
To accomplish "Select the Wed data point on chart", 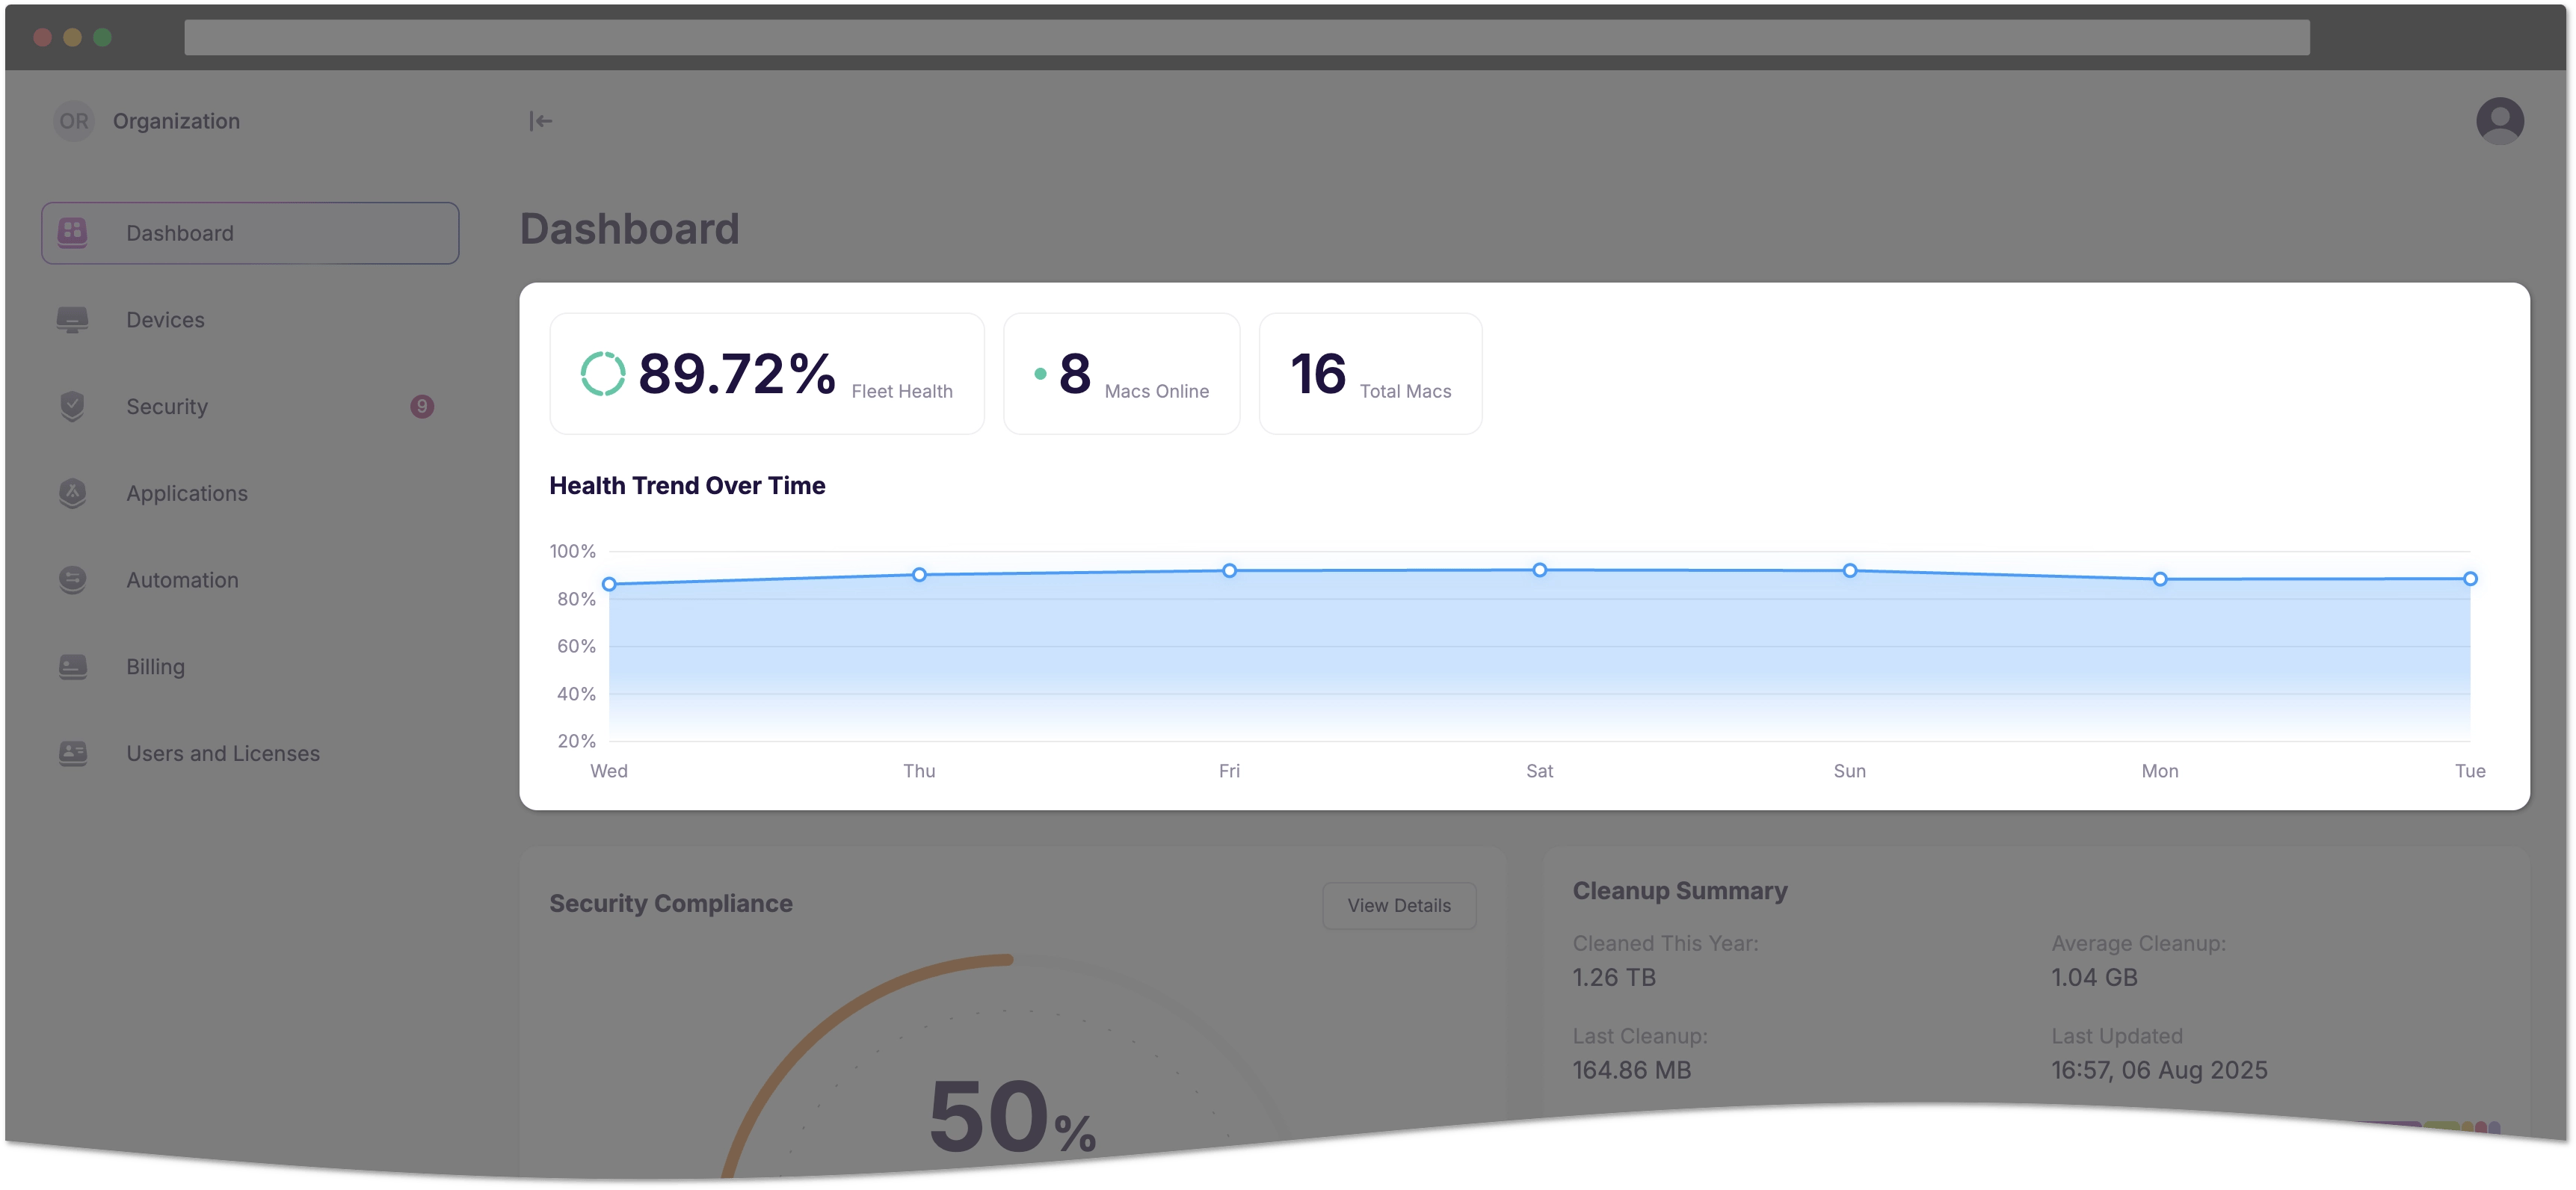I will point(609,584).
